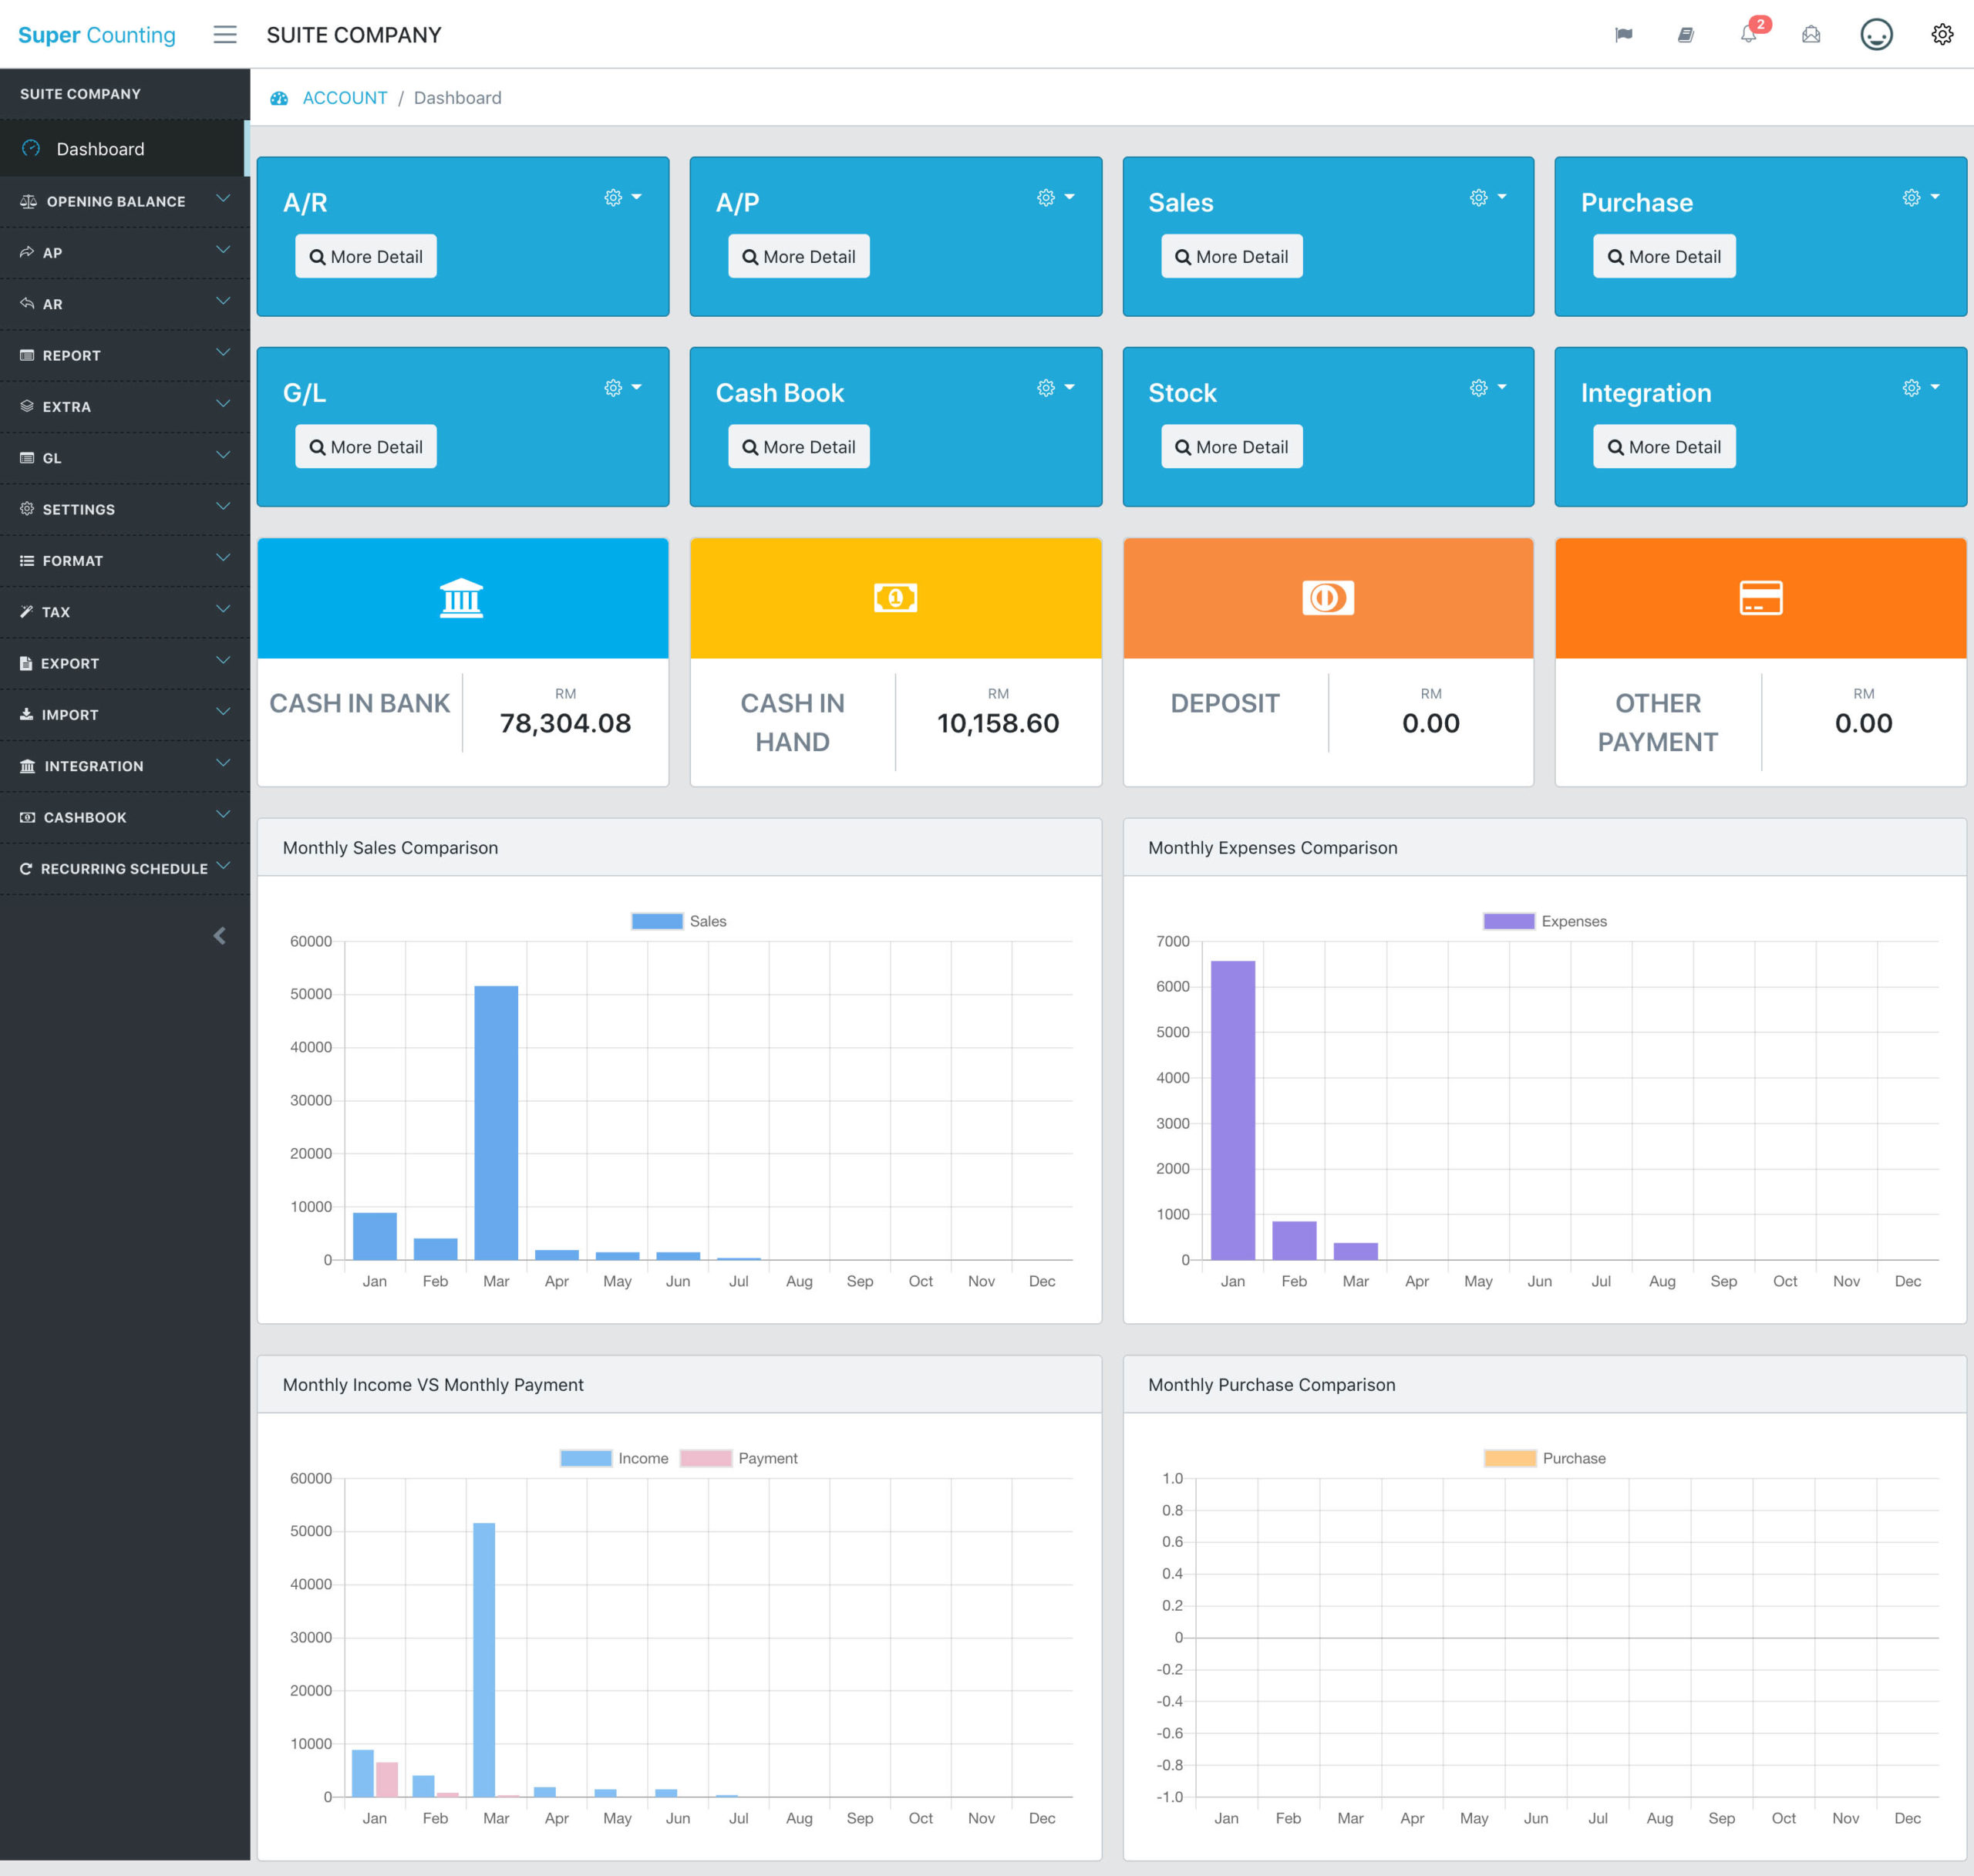Viewport: 1974px width, 1876px height.
Task: Open the gear dropdown on the Sales card
Action: click(1488, 197)
